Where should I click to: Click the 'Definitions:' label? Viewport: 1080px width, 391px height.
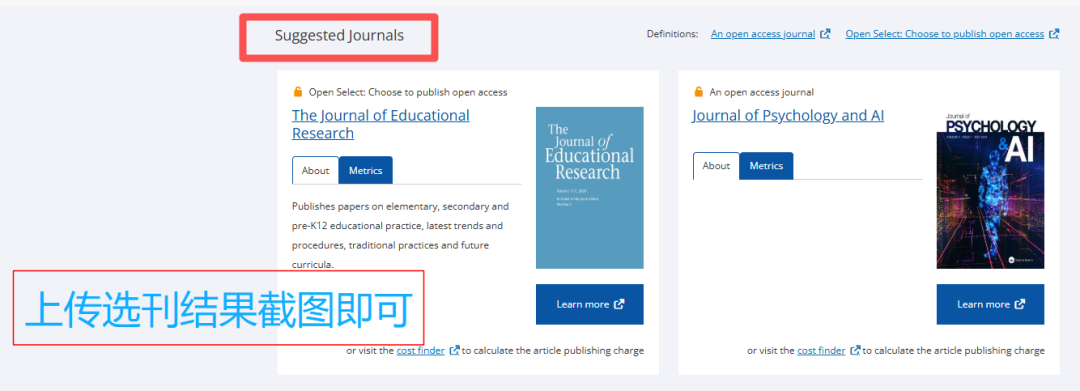coord(672,34)
